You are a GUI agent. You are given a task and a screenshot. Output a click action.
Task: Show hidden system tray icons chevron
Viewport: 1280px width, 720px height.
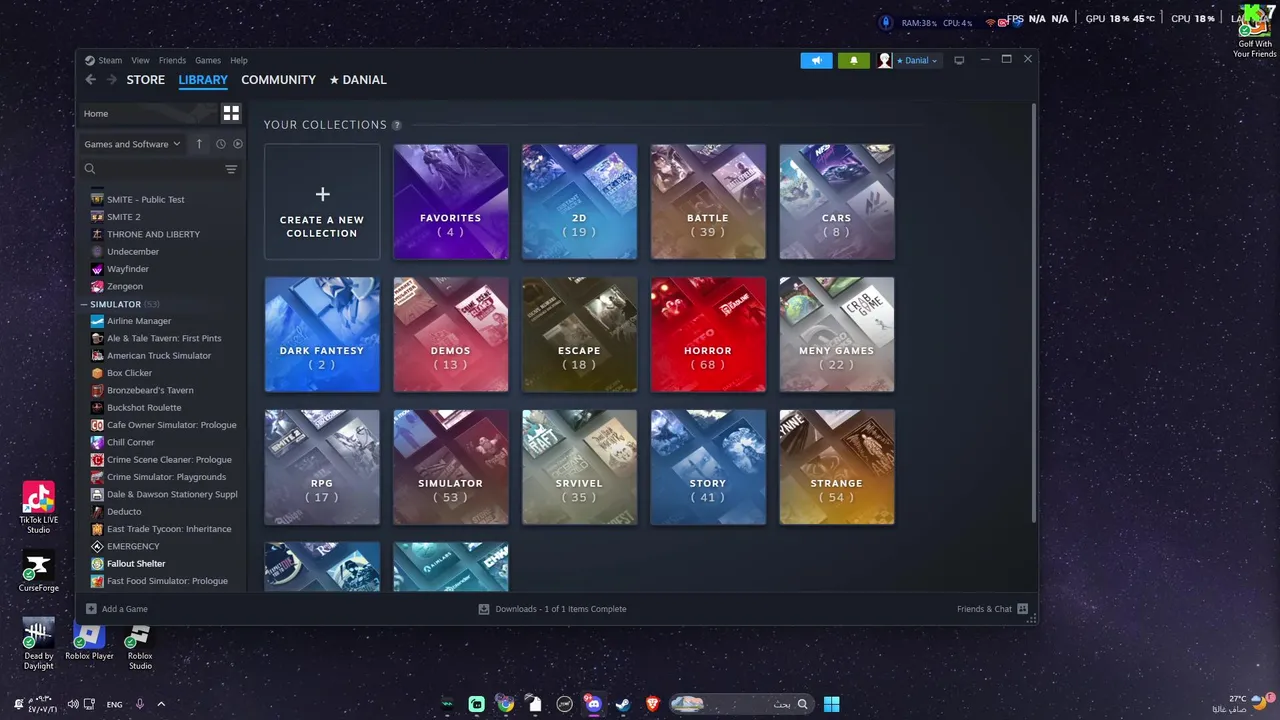click(161, 704)
